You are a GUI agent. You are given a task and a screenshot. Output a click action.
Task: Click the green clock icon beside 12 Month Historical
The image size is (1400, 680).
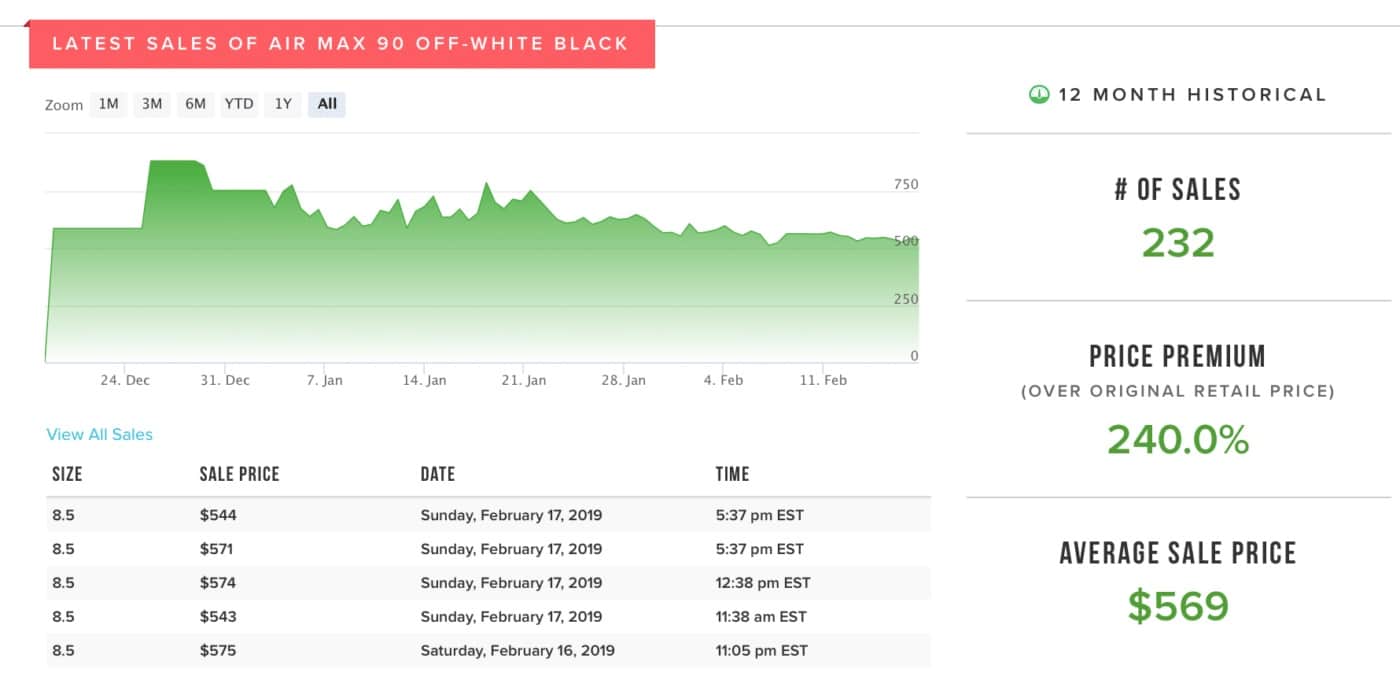point(1039,95)
